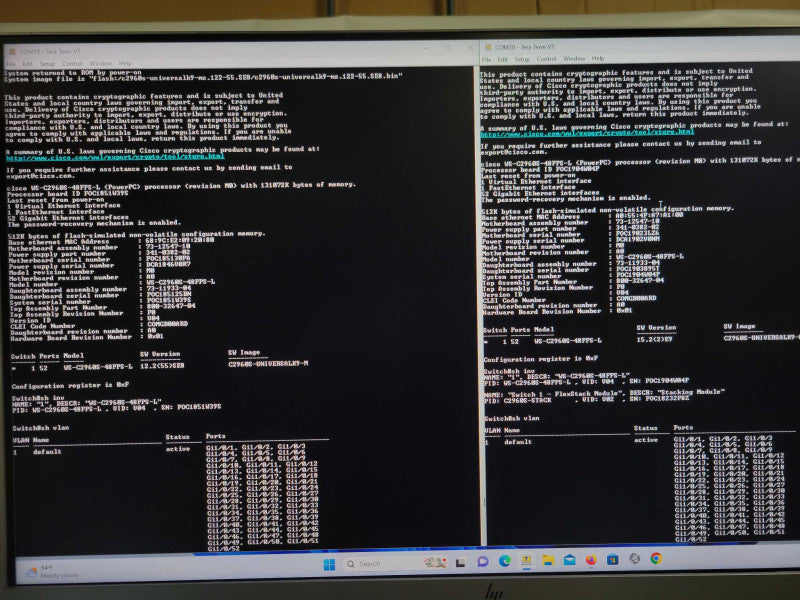Close the left Tera Term window
The image size is (800, 600).
[470, 47]
